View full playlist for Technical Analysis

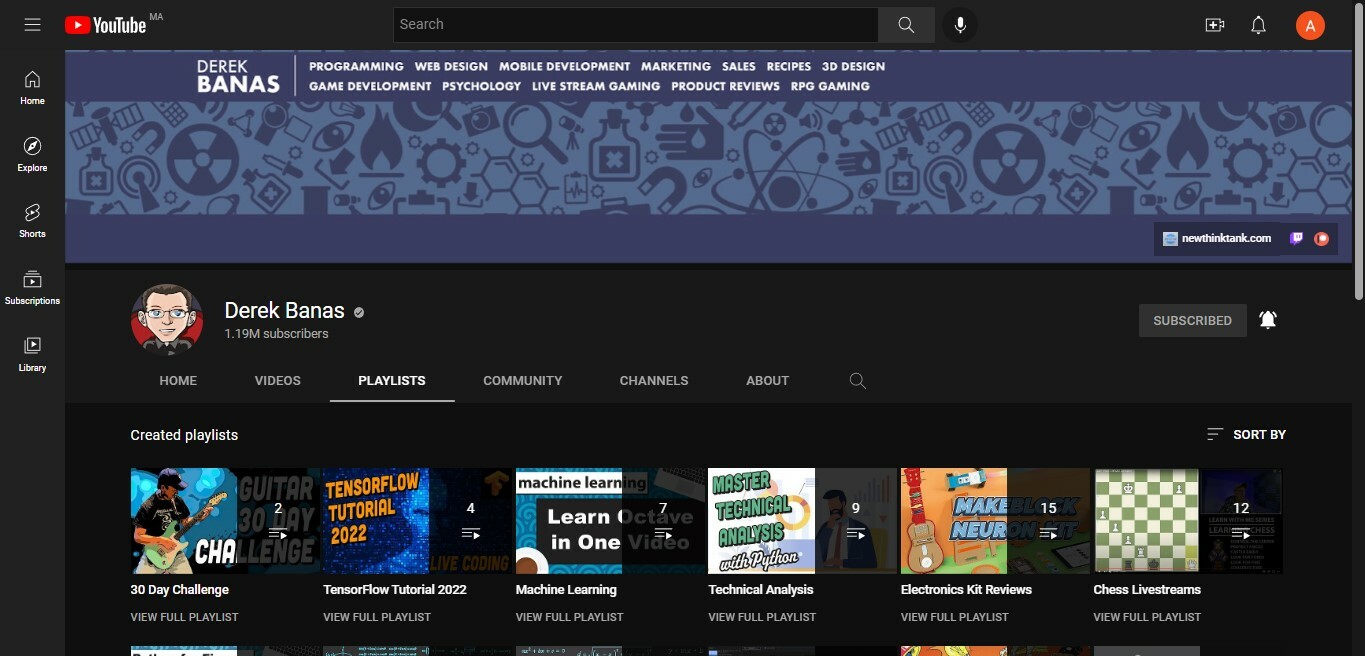(x=763, y=617)
